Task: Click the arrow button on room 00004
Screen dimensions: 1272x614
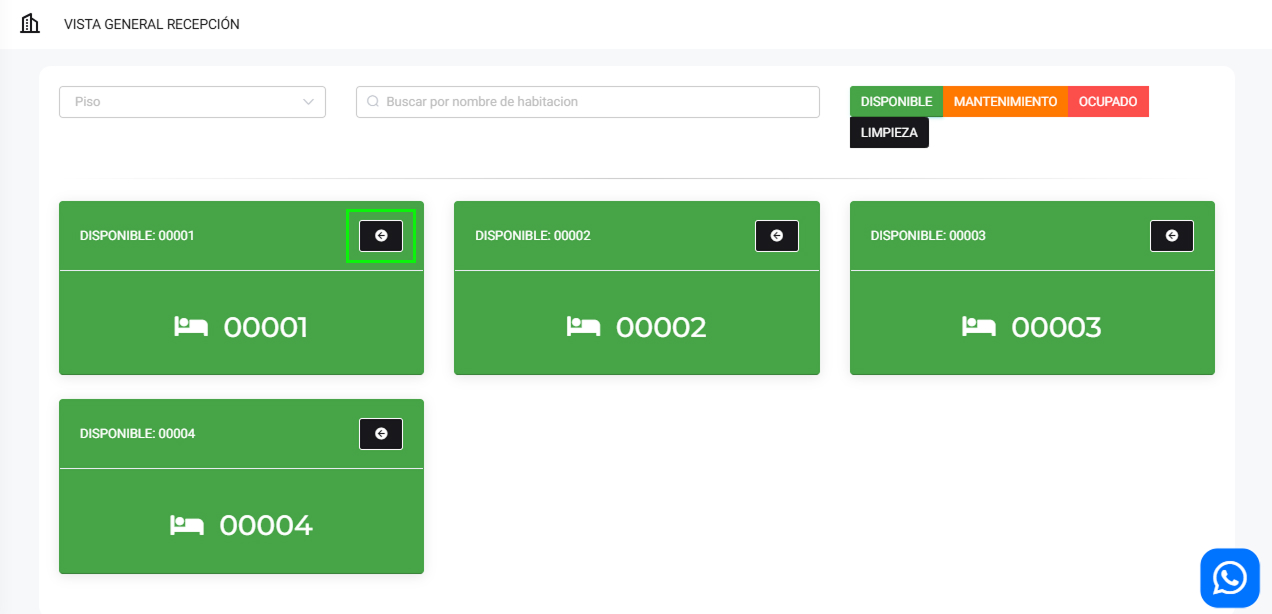Action: click(381, 434)
